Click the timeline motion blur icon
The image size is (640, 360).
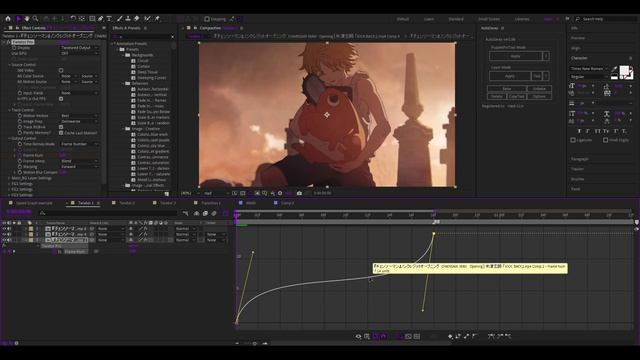pos(214,213)
